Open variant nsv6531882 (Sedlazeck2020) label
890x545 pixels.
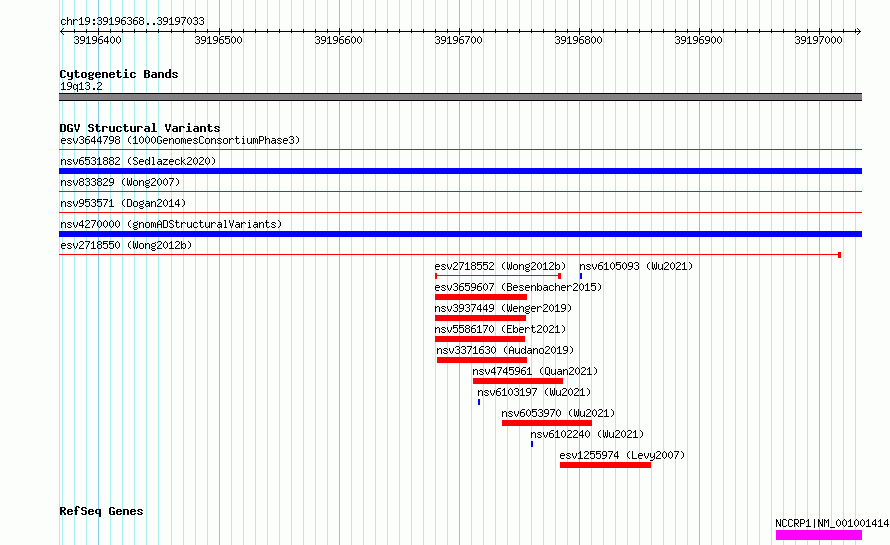(x=138, y=161)
